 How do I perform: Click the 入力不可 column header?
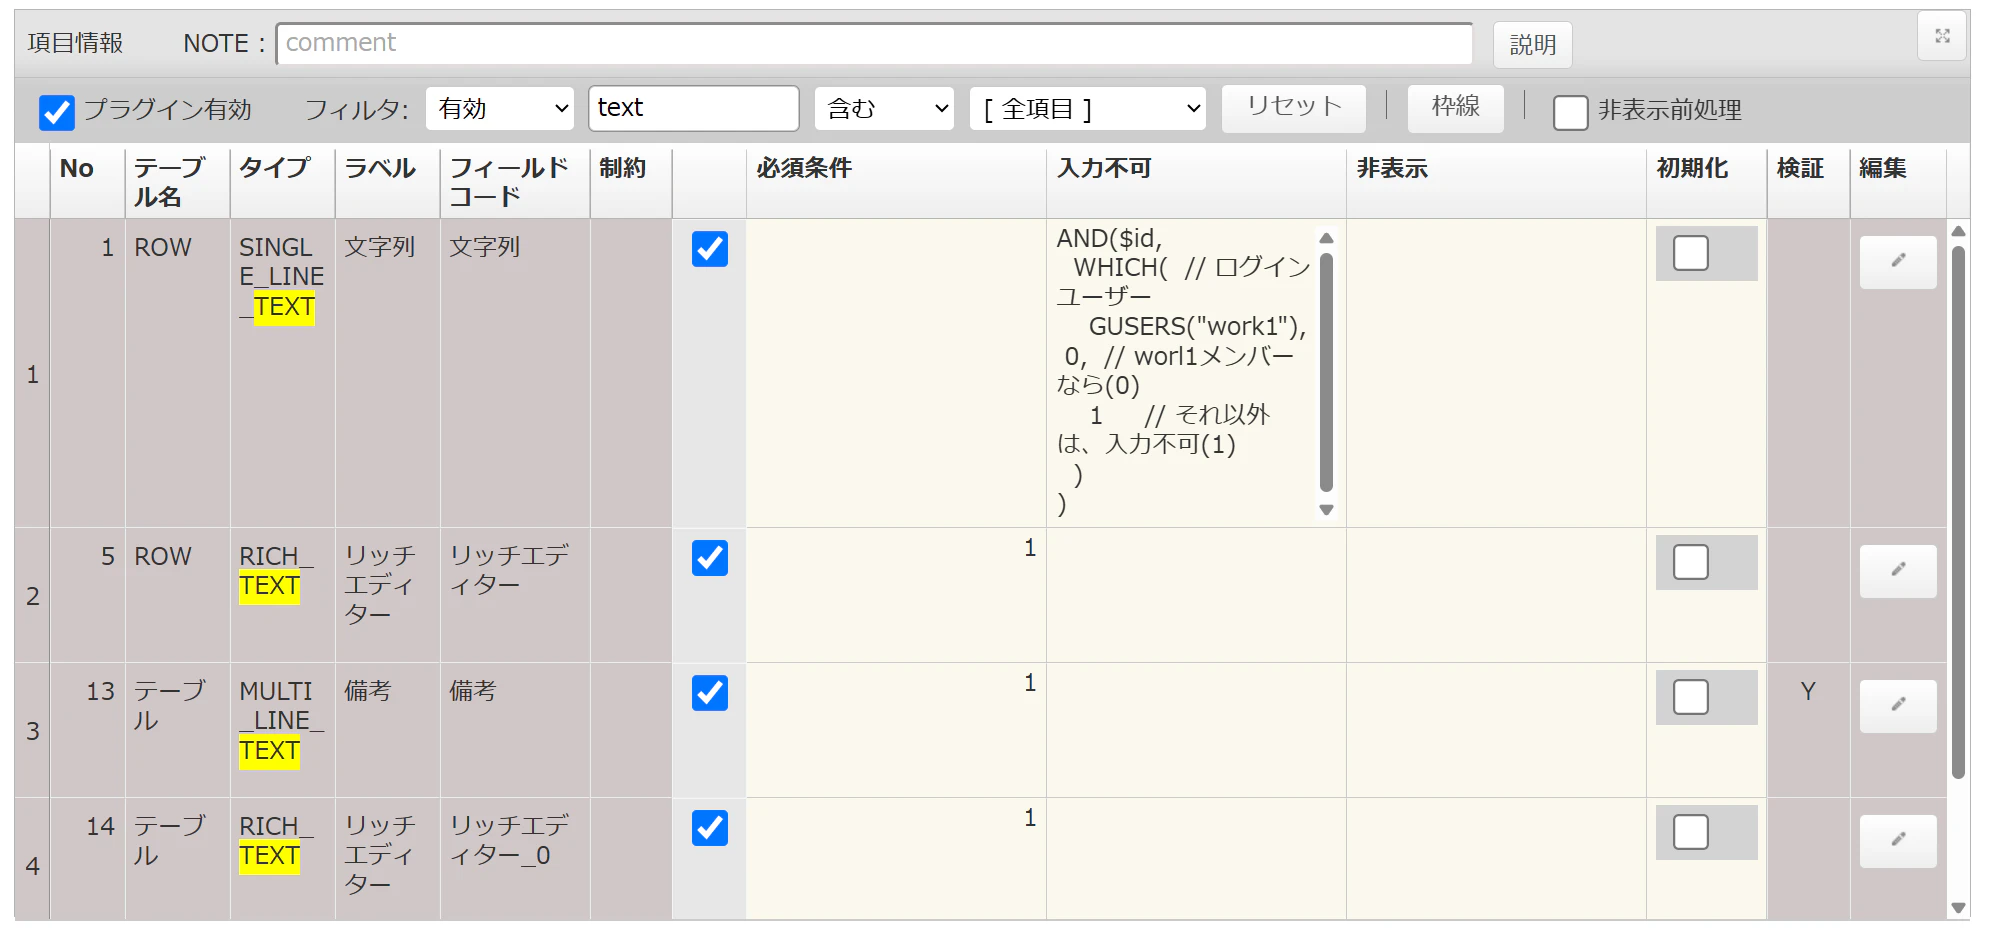point(1196,181)
